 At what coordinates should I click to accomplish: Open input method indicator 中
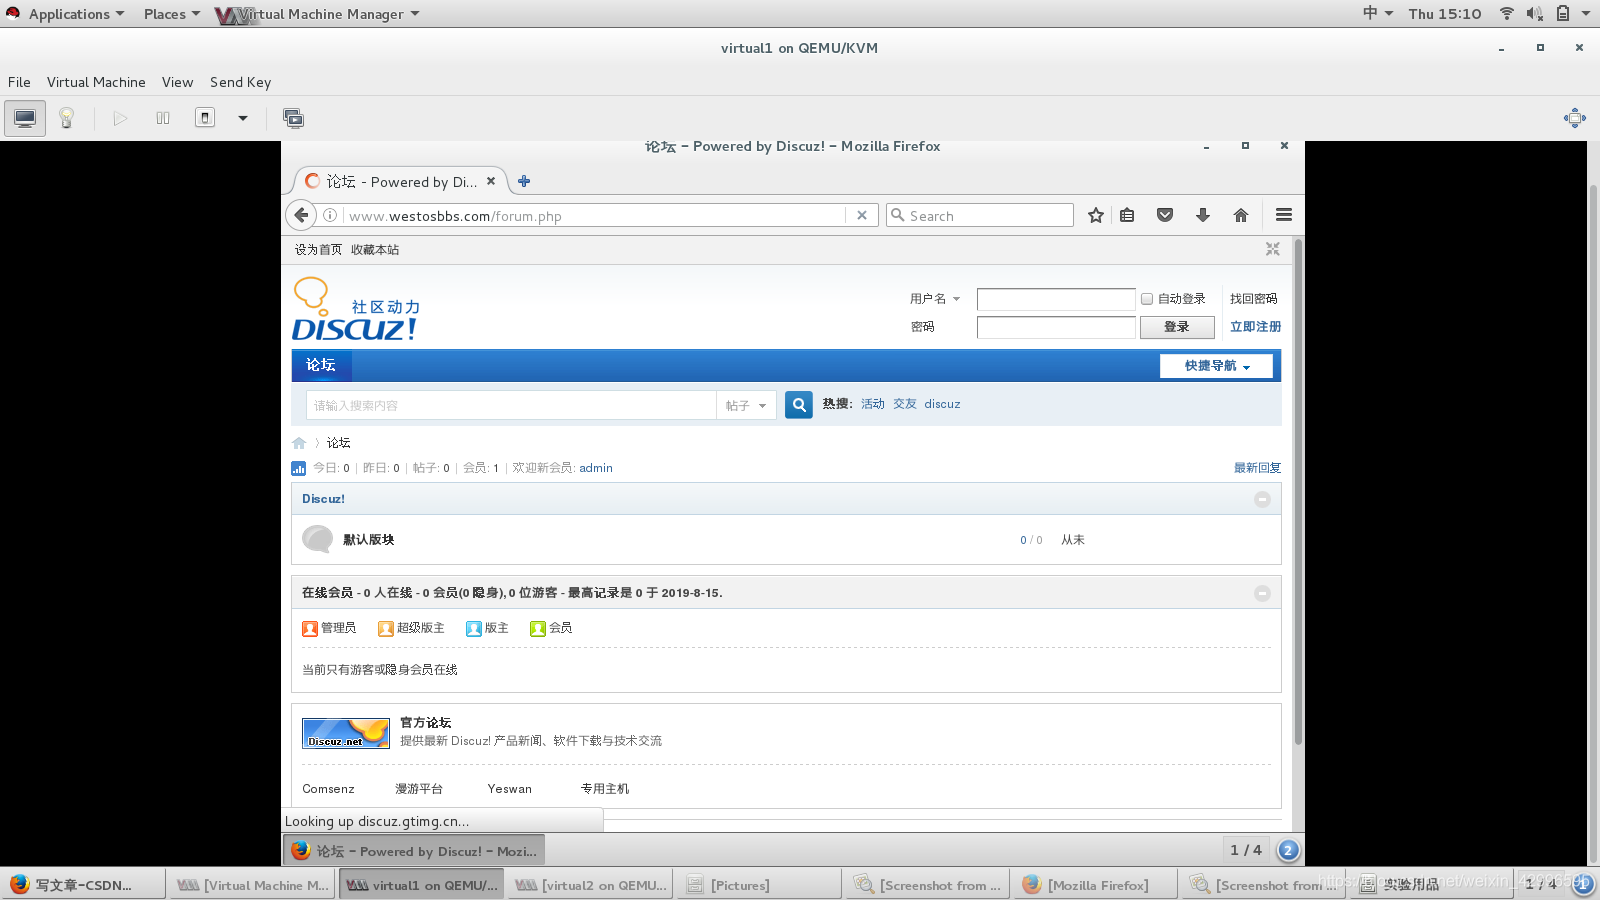coord(1377,13)
